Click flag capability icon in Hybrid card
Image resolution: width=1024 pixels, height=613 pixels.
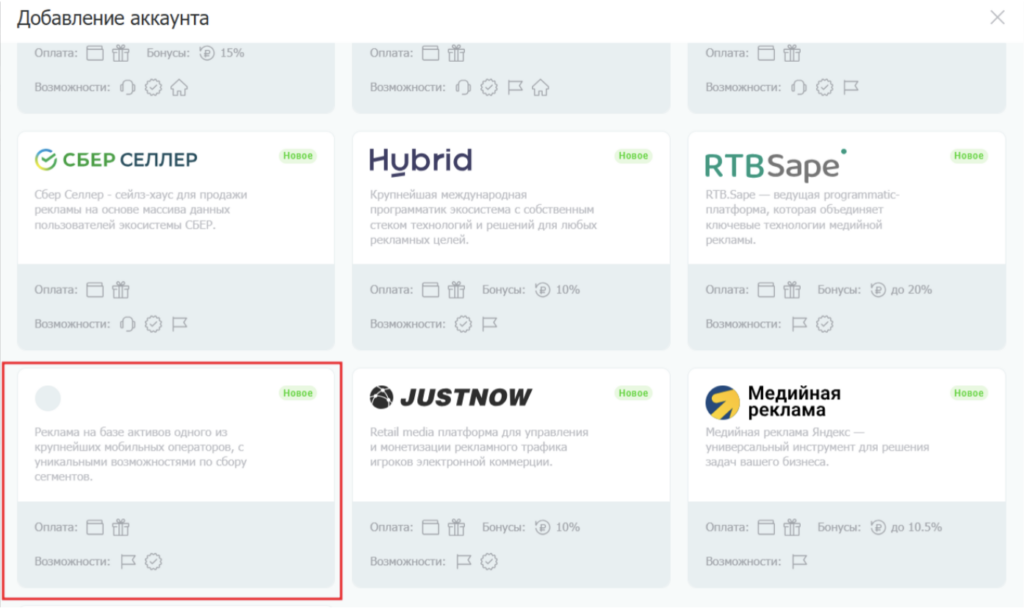pyautogui.click(x=489, y=324)
